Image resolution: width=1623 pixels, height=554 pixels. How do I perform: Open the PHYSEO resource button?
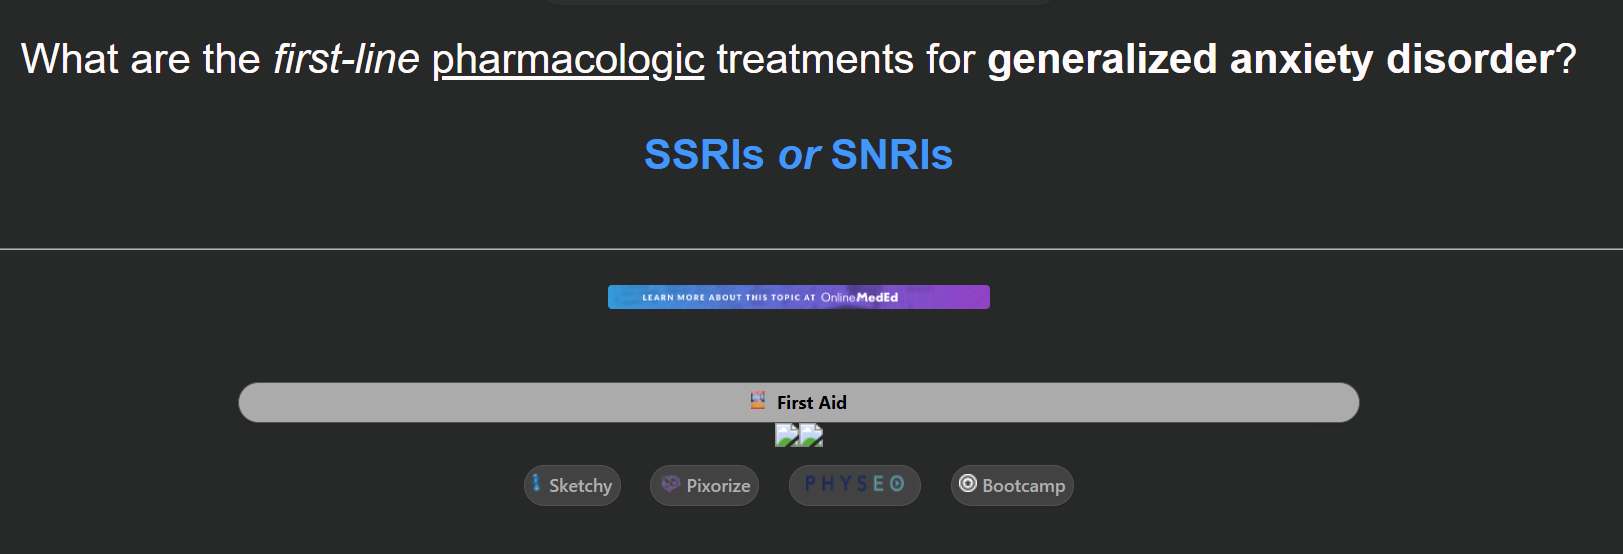(854, 486)
